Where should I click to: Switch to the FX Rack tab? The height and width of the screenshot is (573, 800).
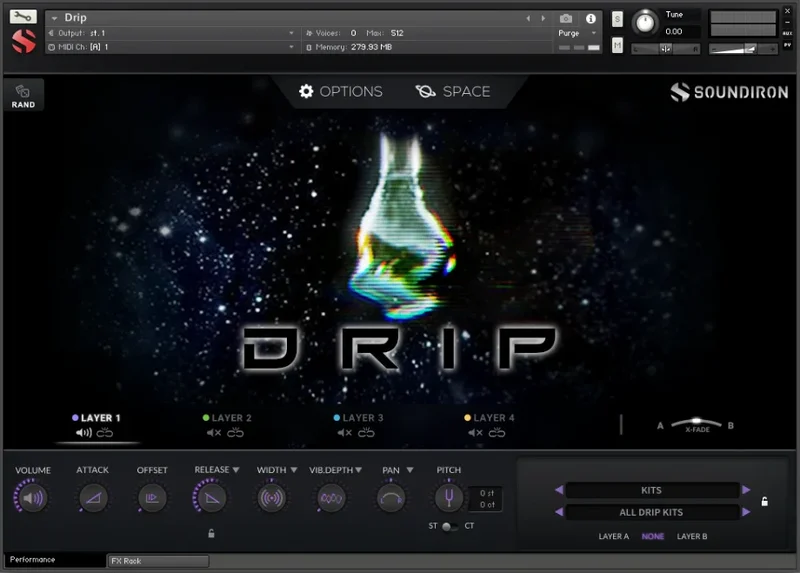click(158, 561)
